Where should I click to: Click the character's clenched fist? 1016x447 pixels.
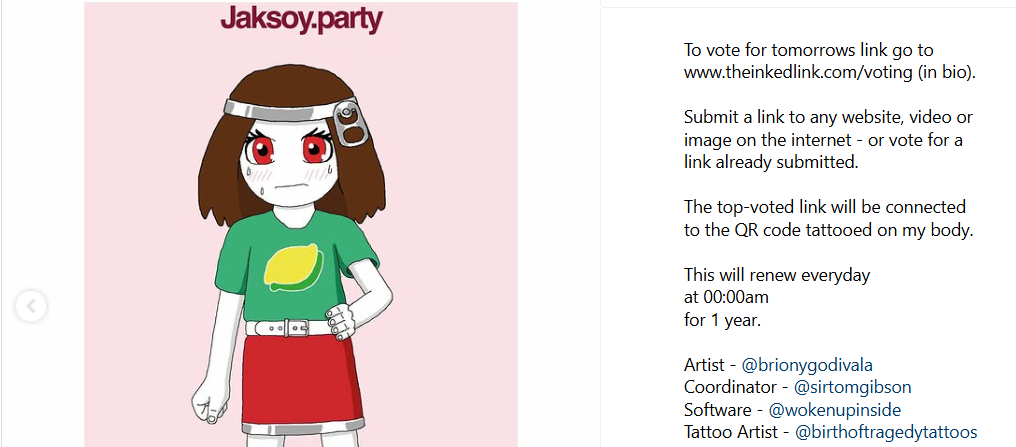click(208, 405)
